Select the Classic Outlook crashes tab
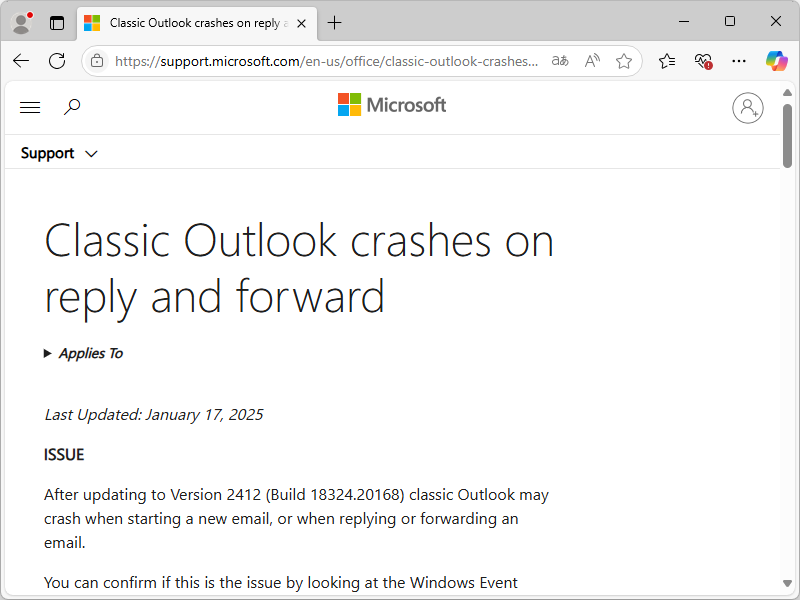 point(190,22)
